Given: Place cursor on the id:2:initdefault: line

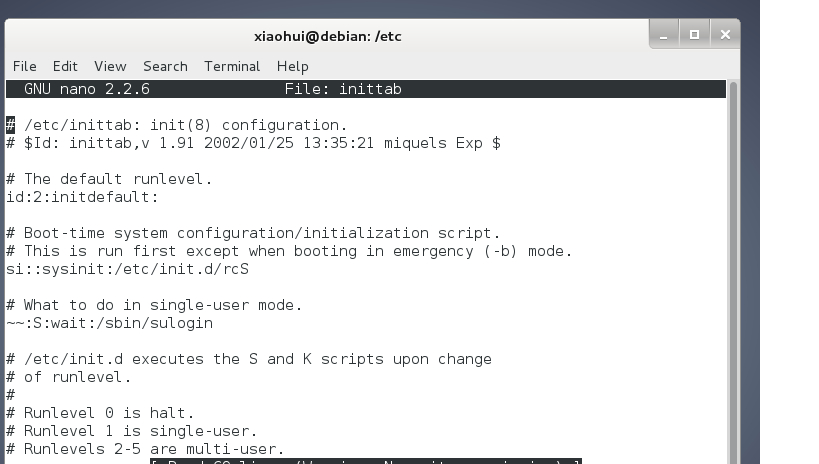Looking at the screenshot, I should click(x=82, y=197).
